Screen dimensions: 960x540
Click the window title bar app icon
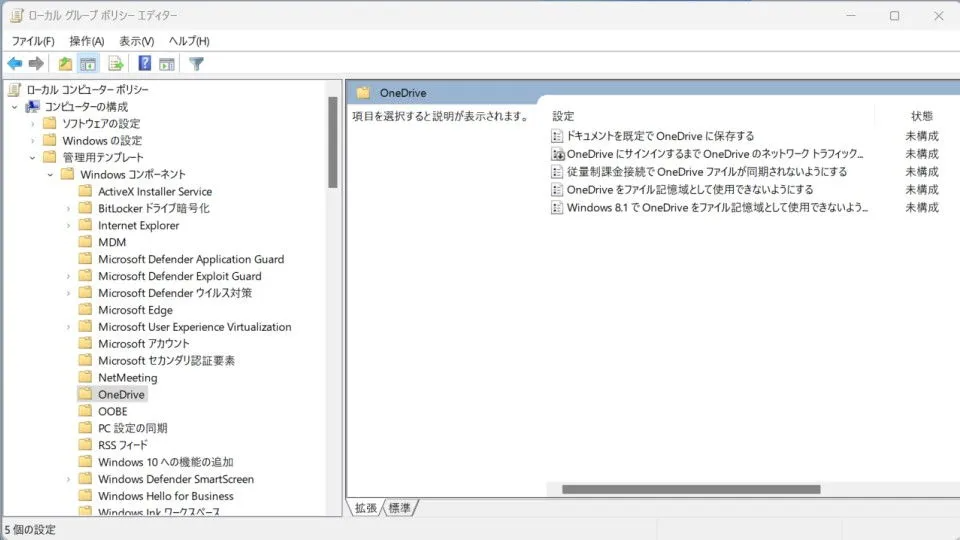pyautogui.click(x=17, y=15)
